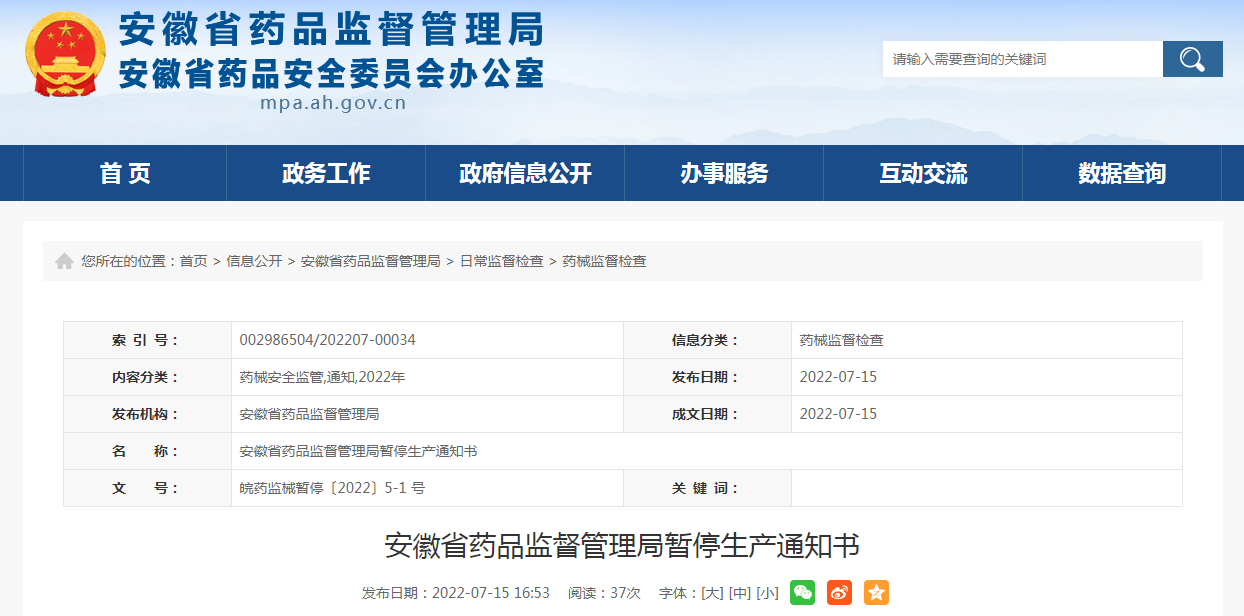1244x616 pixels.
Task: Click document number 皖药监械暂停〔2022〕5-1 号
Action: 333,488
